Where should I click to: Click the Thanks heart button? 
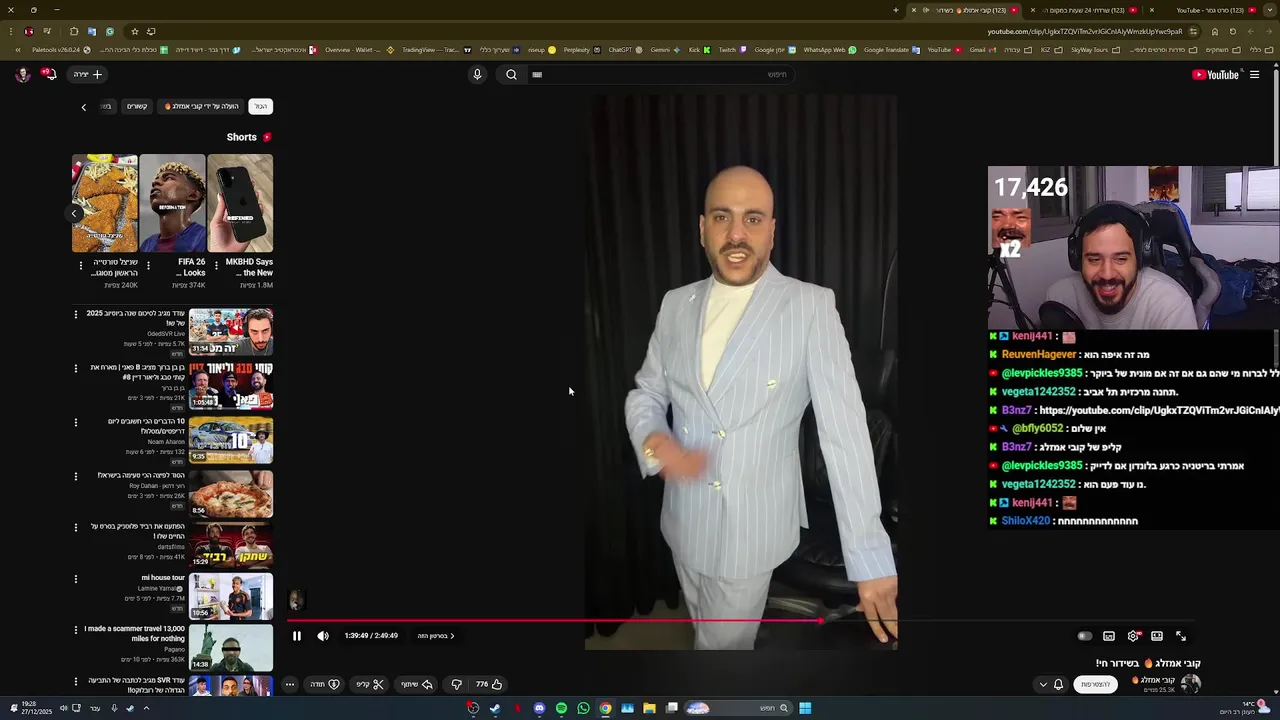(x=325, y=684)
